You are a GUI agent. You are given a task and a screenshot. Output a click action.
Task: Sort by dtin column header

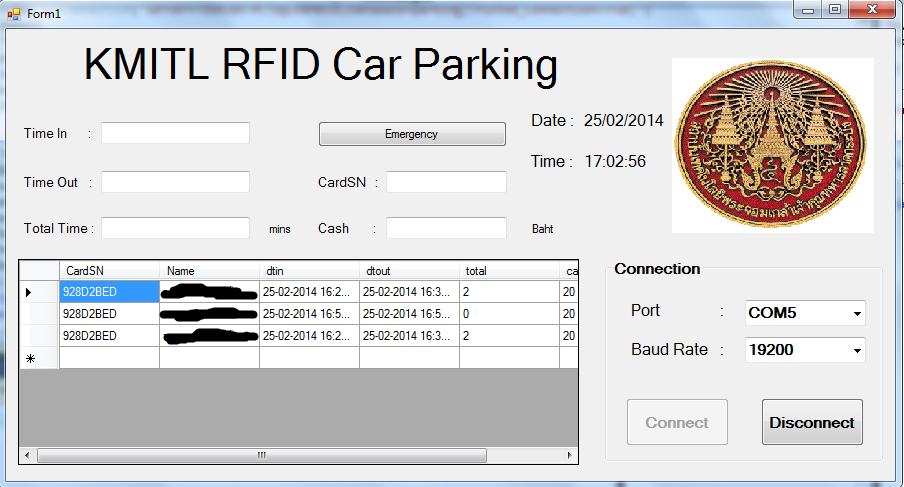[x=310, y=270]
